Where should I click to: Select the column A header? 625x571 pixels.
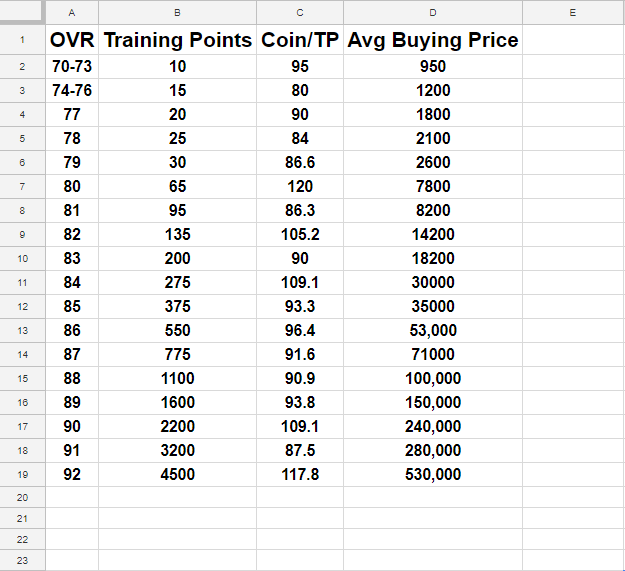pos(72,12)
